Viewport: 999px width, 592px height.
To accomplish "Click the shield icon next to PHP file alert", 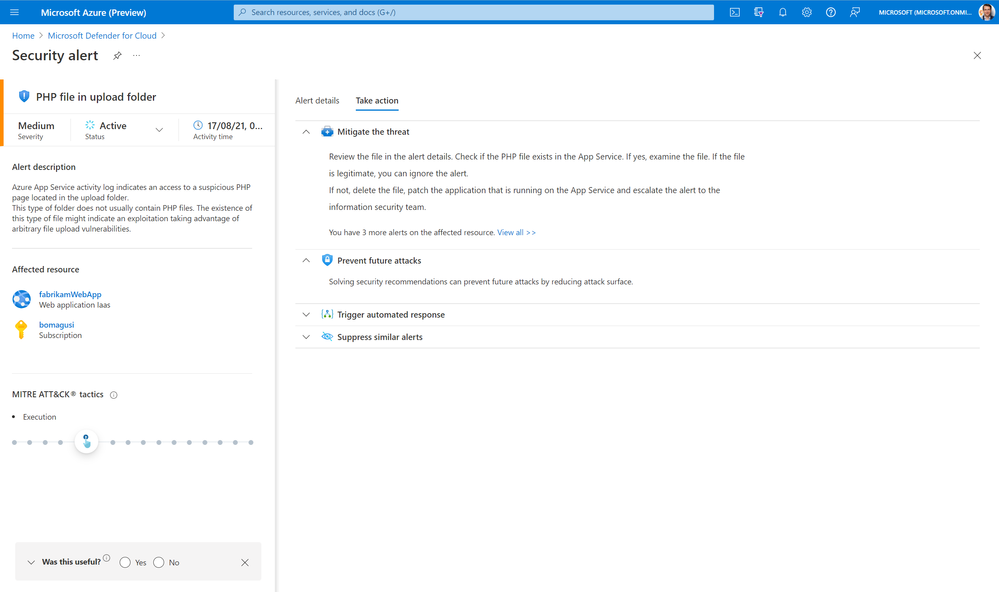I will click(x=24, y=96).
